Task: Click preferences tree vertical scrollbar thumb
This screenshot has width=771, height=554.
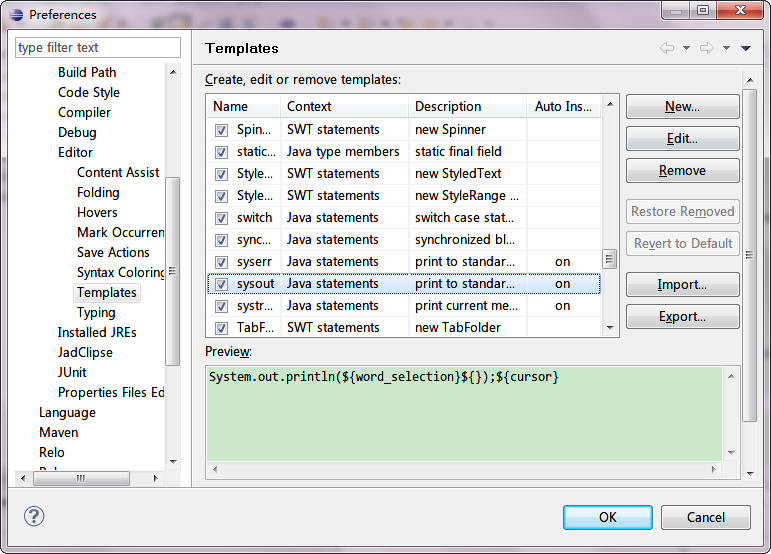Action: coord(173,271)
